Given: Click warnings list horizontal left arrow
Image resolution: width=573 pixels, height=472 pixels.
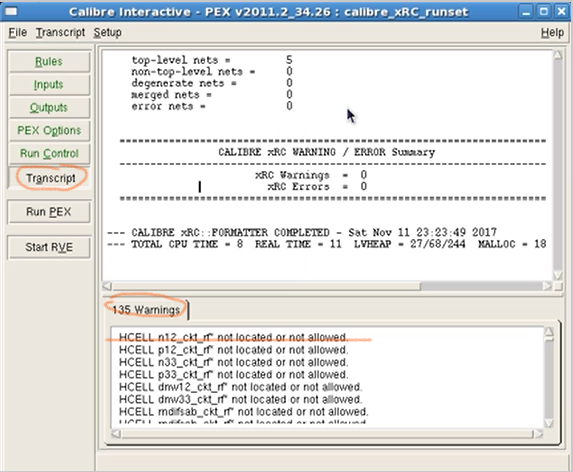Looking at the screenshot, I should [115, 434].
